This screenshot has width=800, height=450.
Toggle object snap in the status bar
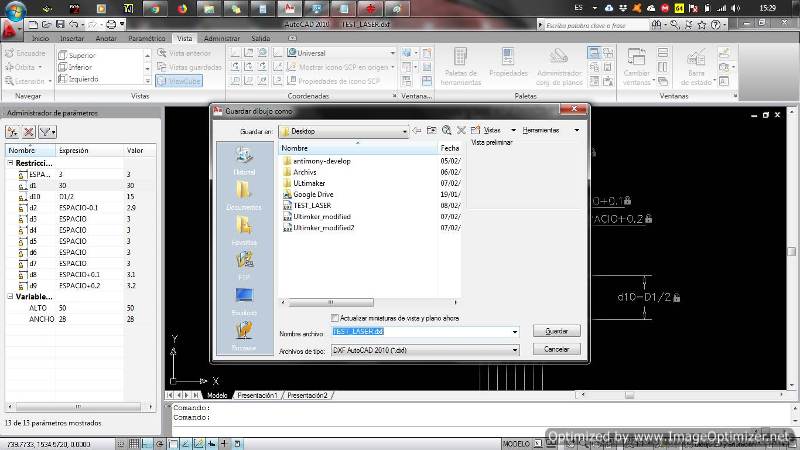point(173,444)
